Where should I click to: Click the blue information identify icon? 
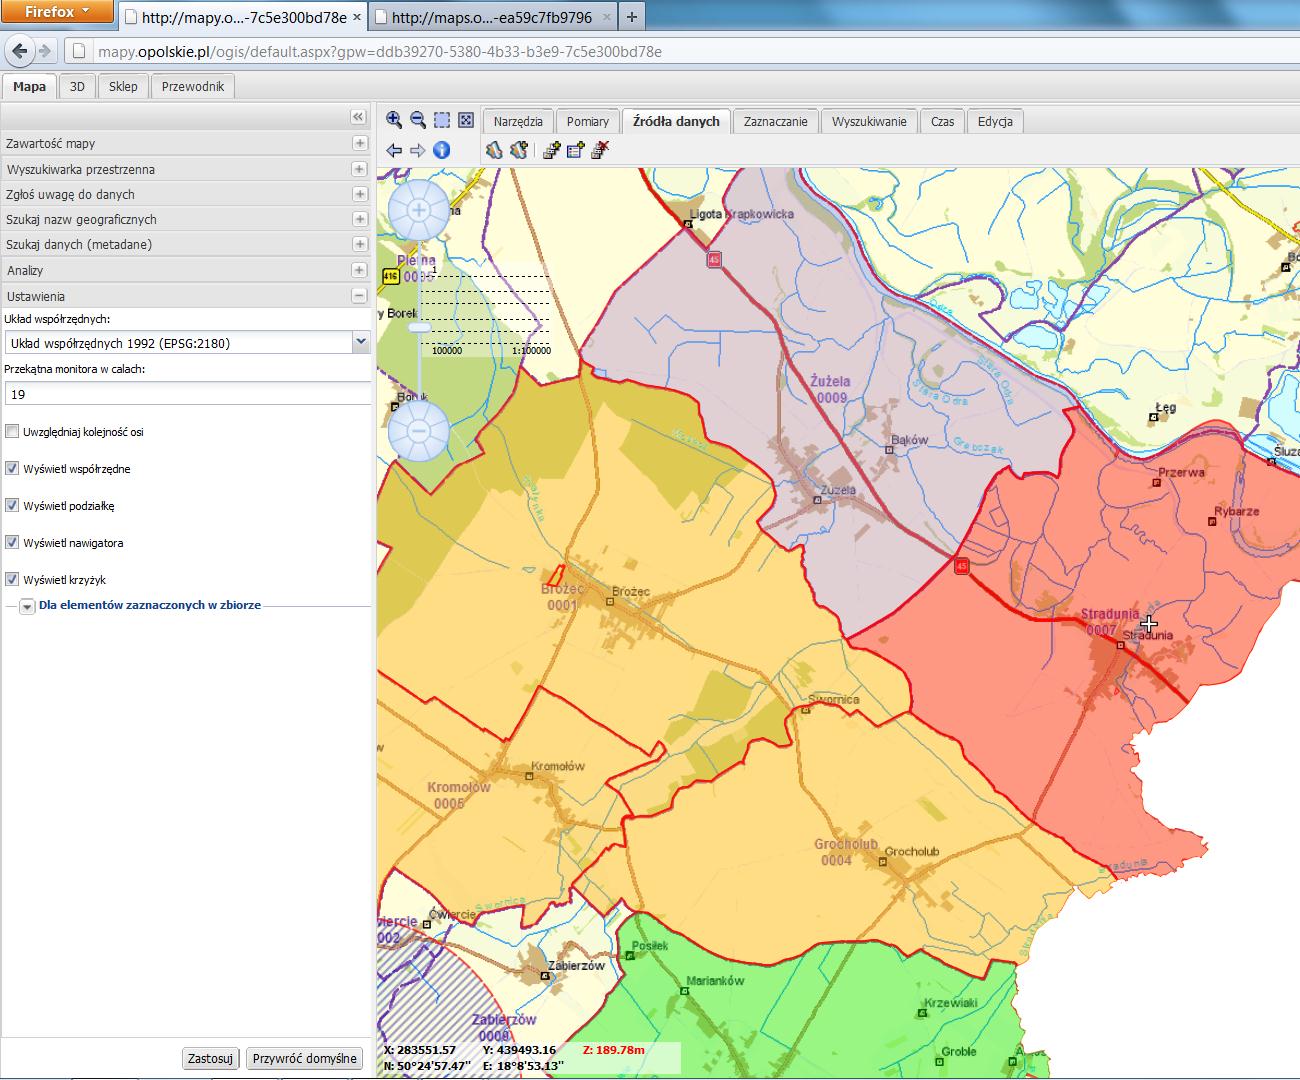tap(441, 150)
